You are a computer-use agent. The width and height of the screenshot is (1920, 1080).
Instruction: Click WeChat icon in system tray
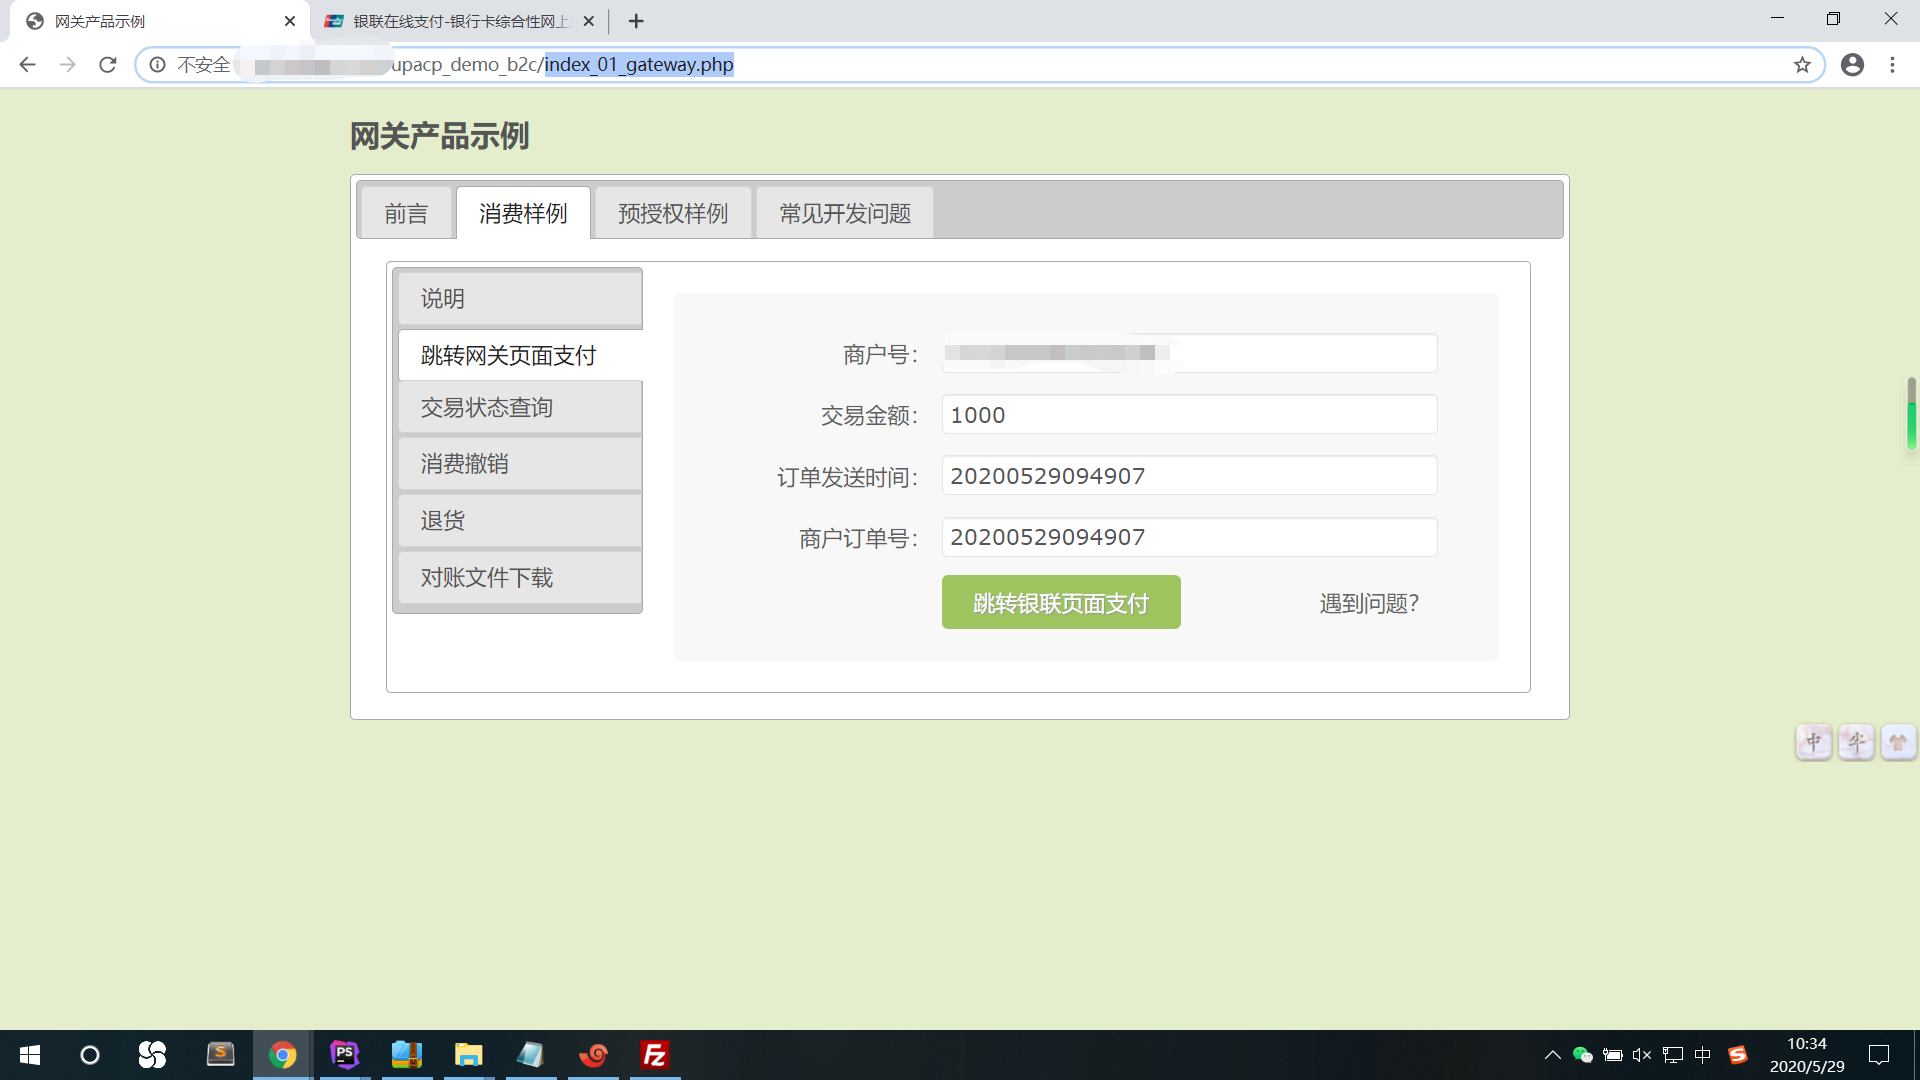(1582, 1055)
